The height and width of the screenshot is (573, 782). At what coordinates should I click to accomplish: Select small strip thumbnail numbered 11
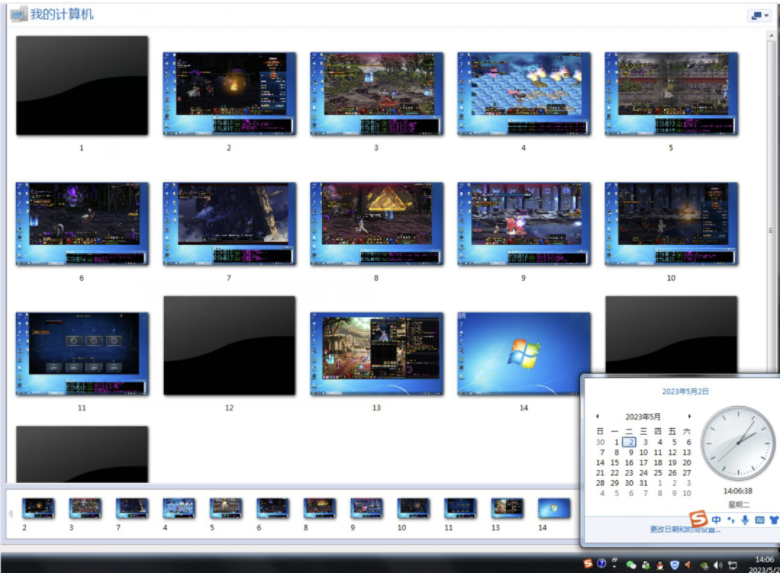(x=460, y=508)
